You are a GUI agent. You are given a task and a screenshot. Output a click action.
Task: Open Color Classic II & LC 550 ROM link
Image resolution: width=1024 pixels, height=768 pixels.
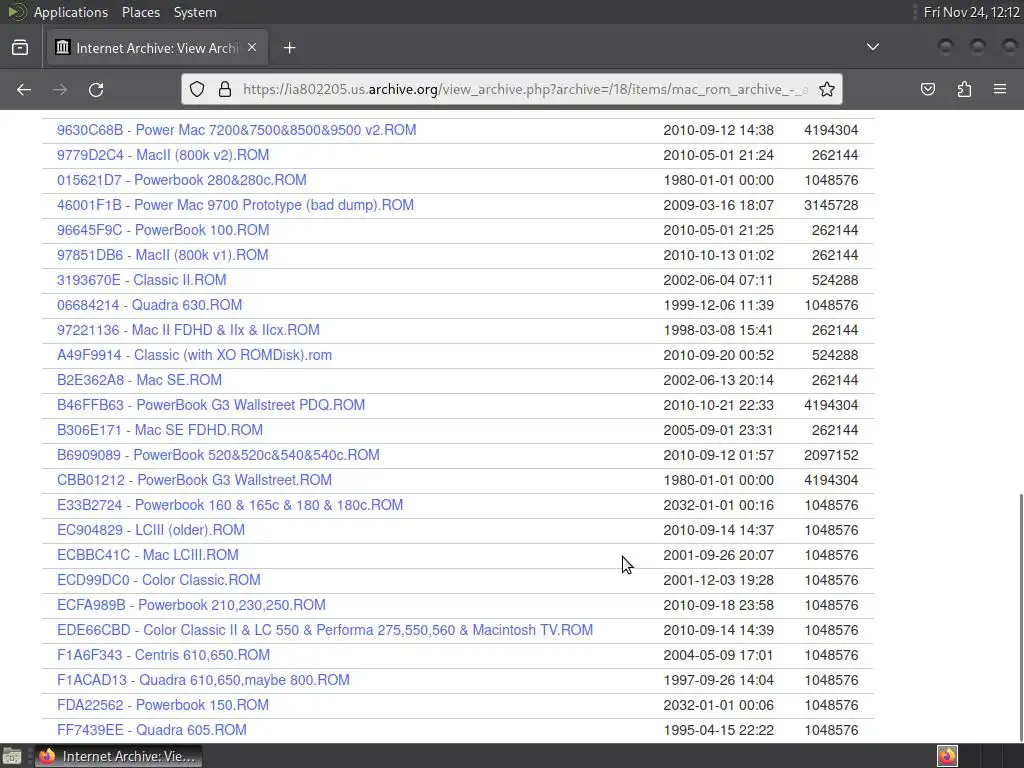pos(325,630)
